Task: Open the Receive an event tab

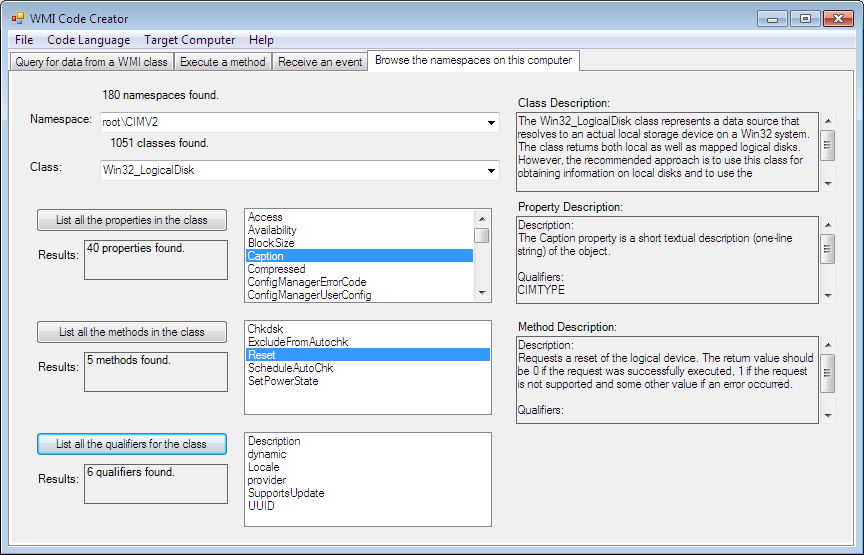Action: 320,62
